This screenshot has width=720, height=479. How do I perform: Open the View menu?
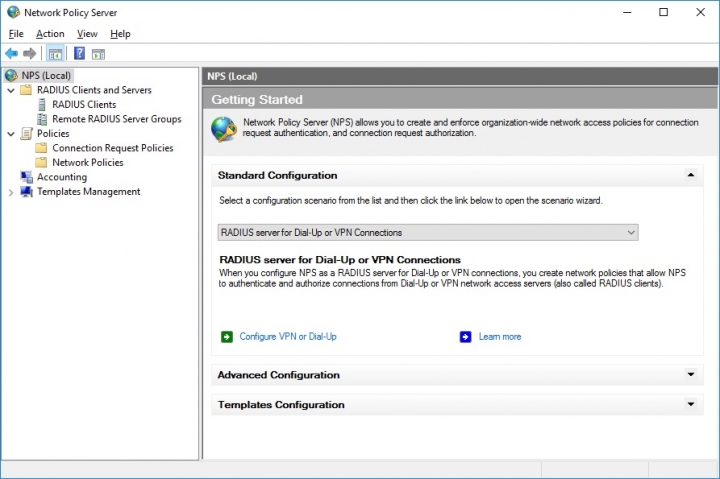[x=87, y=34]
